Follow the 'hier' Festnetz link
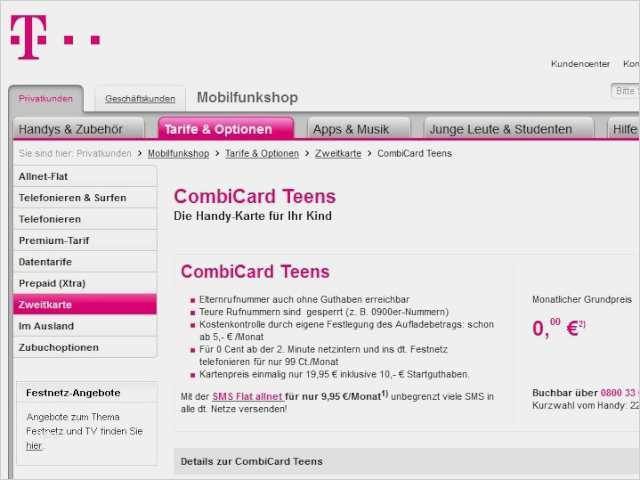This screenshot has width=640, height=480. click(x=34, y=446)
